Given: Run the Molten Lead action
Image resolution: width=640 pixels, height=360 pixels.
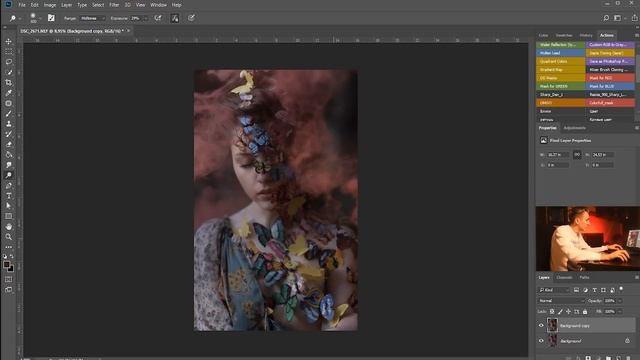Looking at the screenshot, I should click(561, 53).
